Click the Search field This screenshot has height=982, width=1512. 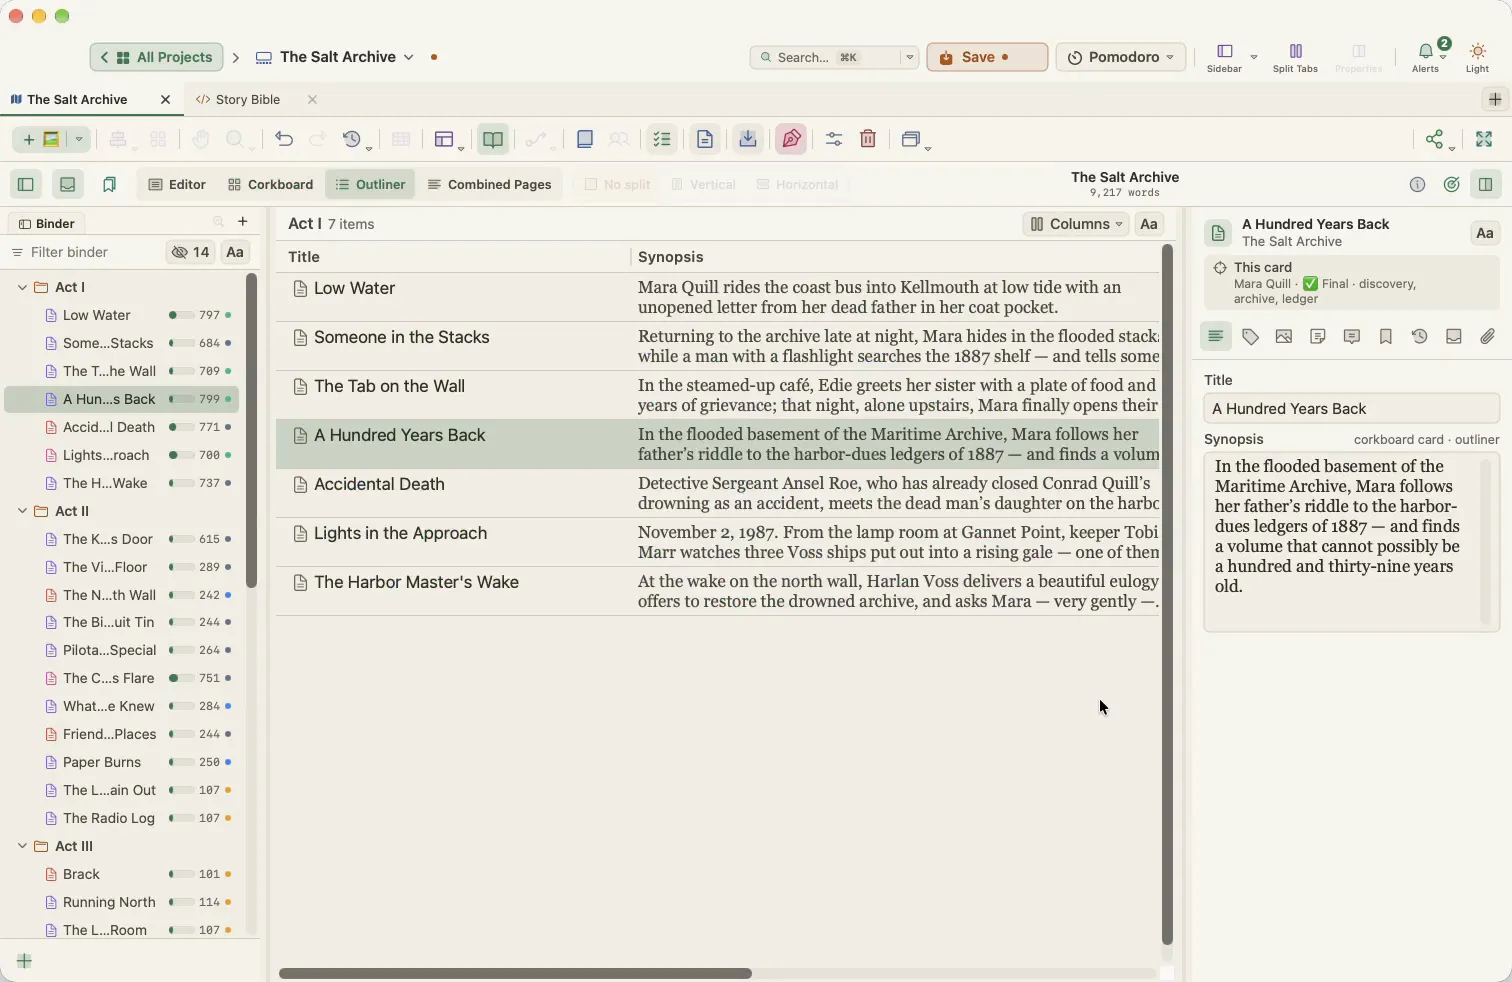pyautogui.click(x=834, y=57)
